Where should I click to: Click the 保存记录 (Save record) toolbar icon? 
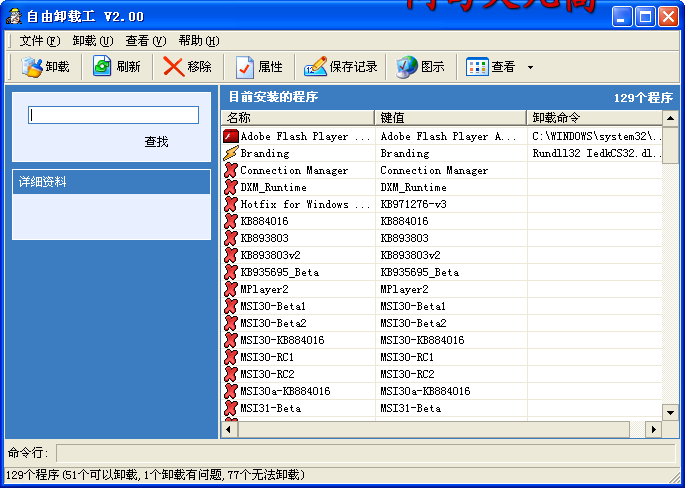tap(316, 67)
